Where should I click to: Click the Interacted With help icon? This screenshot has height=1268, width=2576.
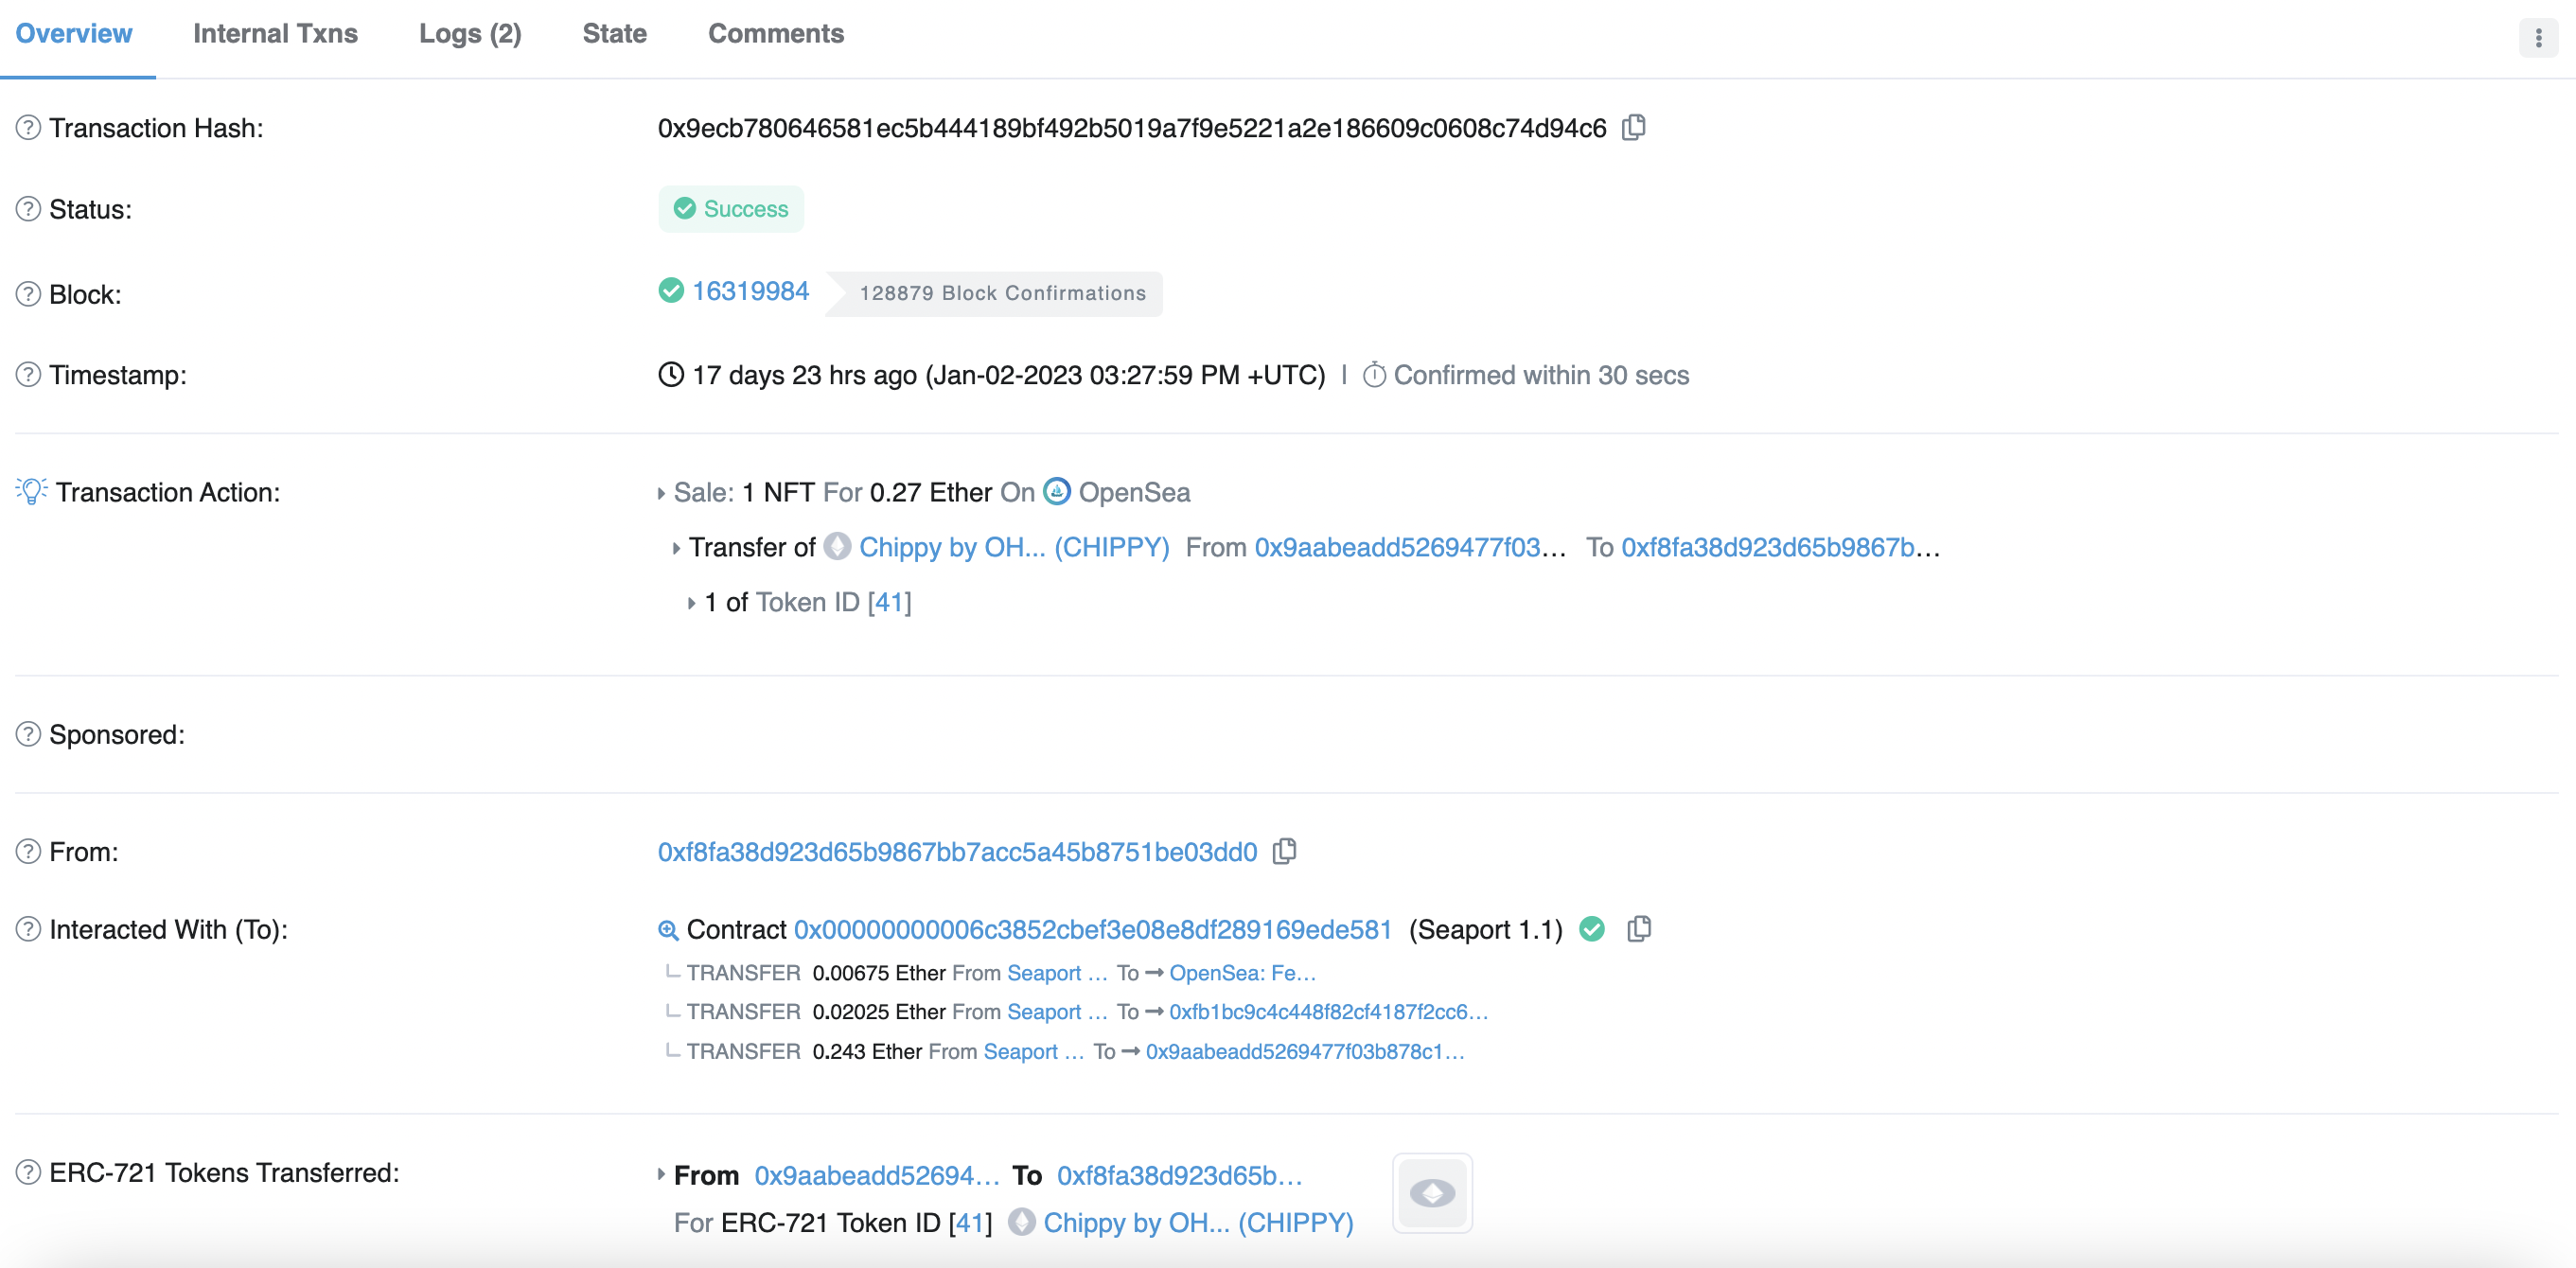tap(28, 929)
